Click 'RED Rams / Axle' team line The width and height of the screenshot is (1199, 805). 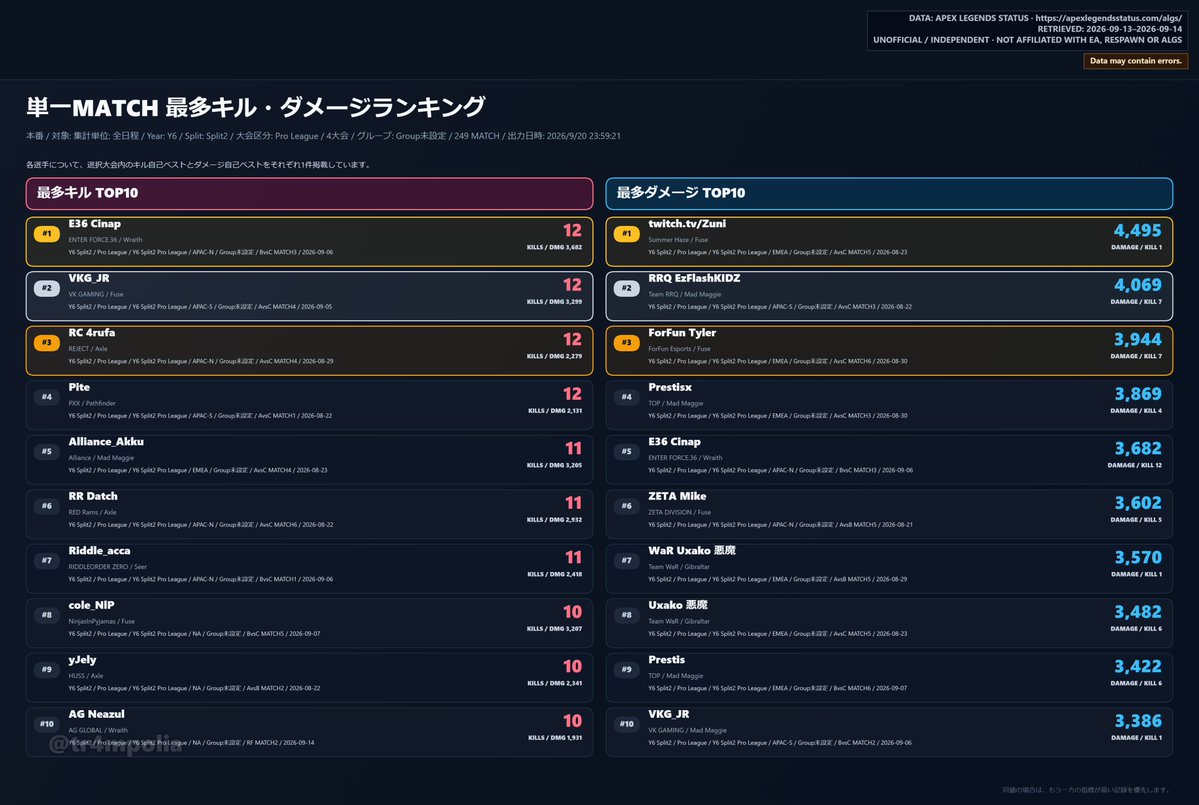[x=92, y=512]
